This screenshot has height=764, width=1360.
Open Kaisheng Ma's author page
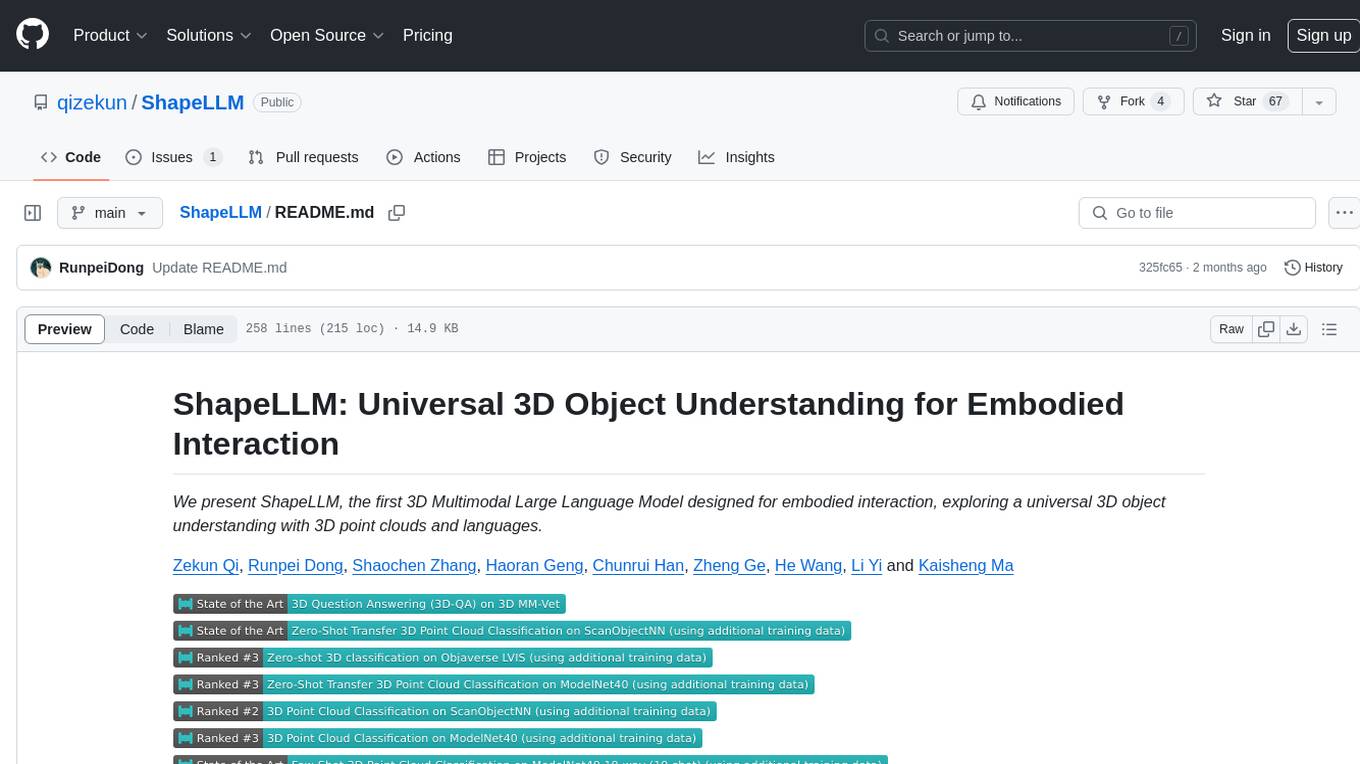pos(966,565)
